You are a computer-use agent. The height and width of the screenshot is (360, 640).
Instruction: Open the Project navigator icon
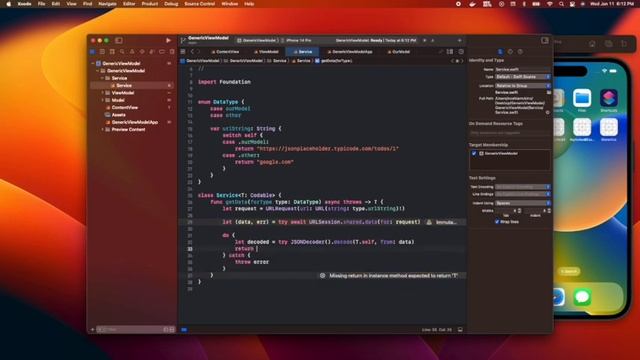pyautogui.click(x=93, y=52)
